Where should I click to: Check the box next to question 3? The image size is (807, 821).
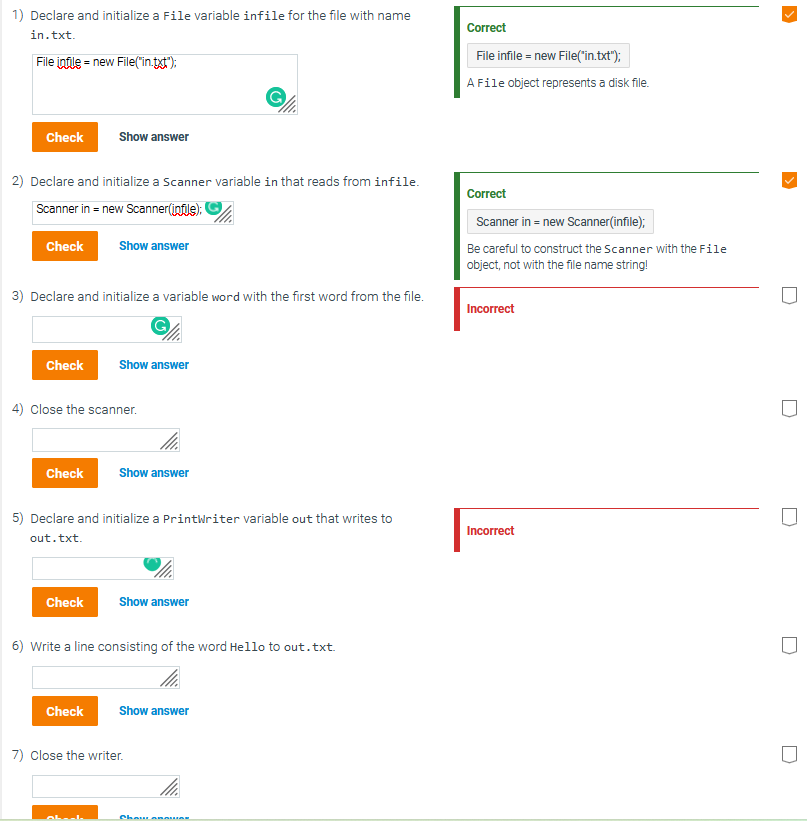(x=789, y=295)
